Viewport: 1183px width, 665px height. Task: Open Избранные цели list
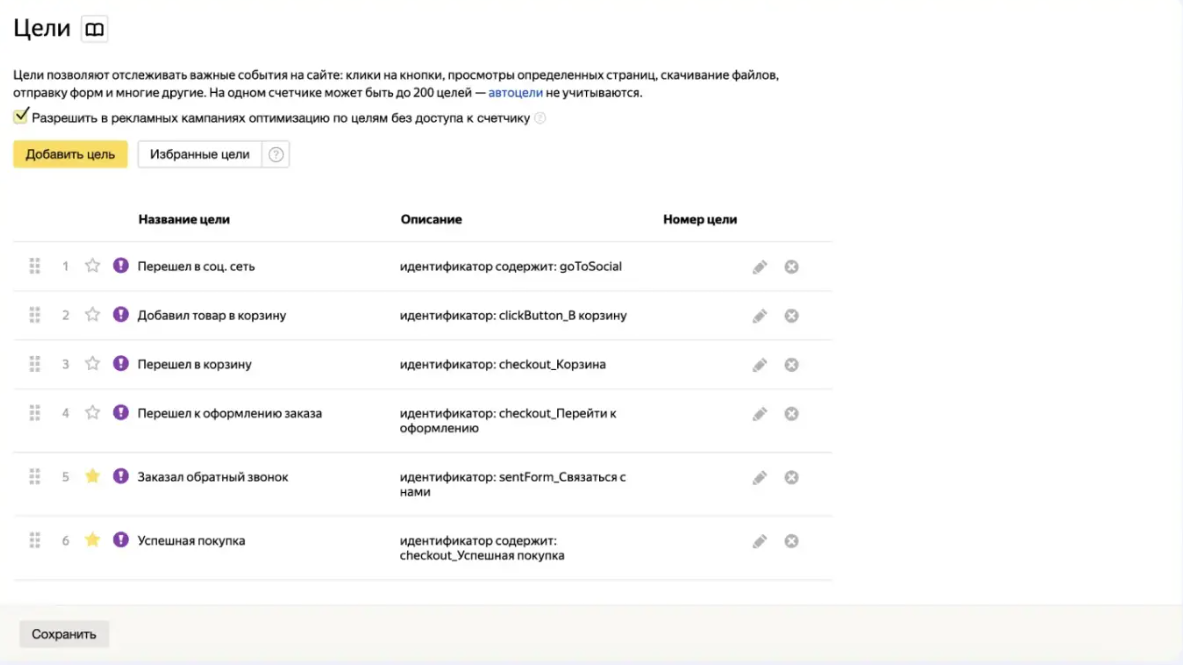click(200, 154)
